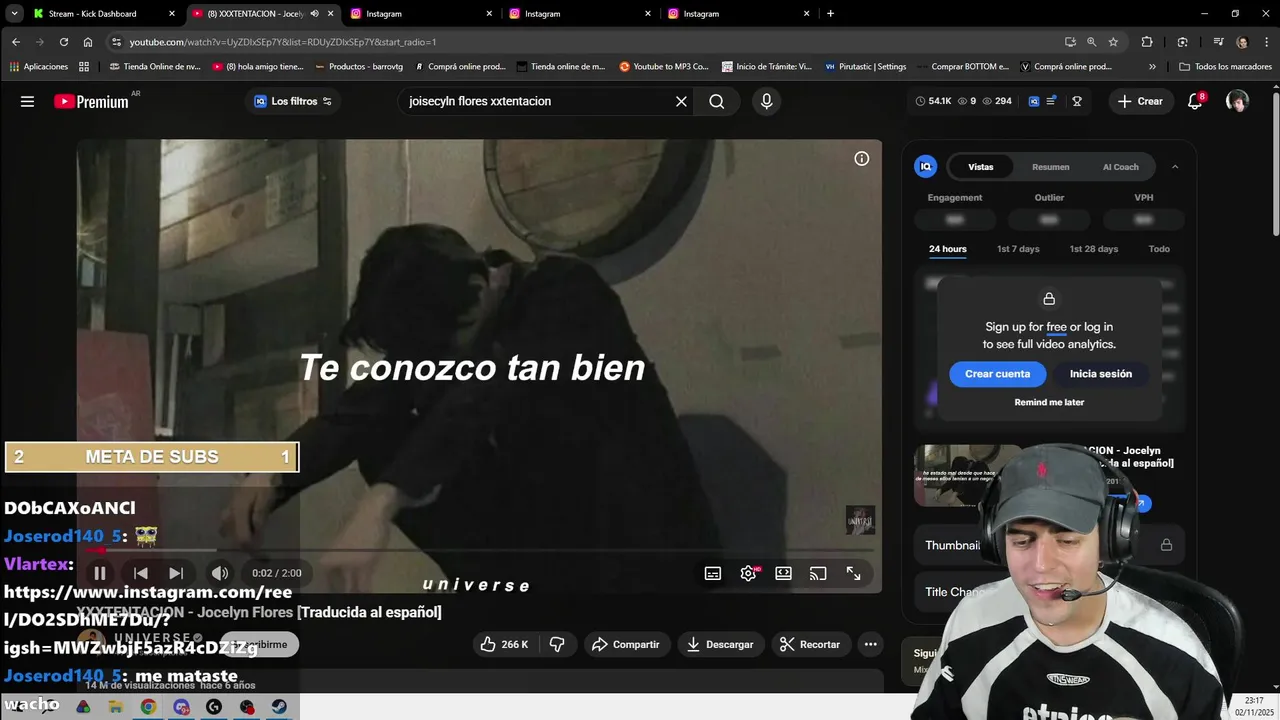Open Pirutastic Settings bookmark
1280x720 pixels.
[866, 67]
